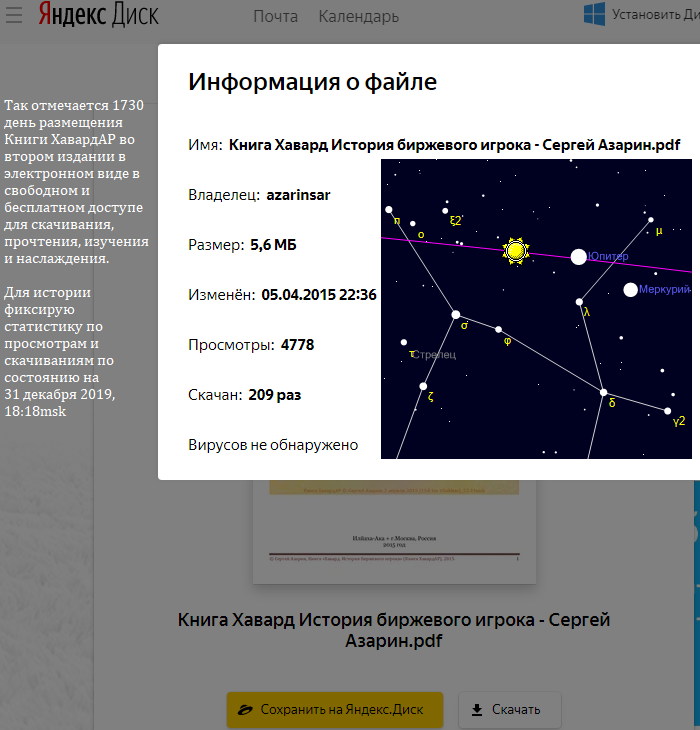Click the ζ star on the star map
Screen dimensions: 700x730
click(423, 386)
